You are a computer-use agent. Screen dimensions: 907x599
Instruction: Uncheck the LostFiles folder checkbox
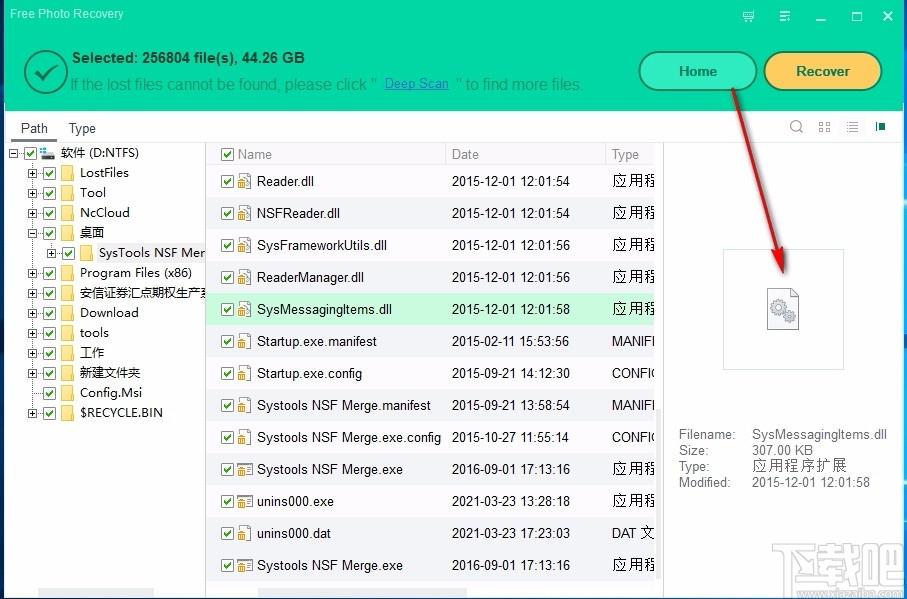(x=50, y=173)
